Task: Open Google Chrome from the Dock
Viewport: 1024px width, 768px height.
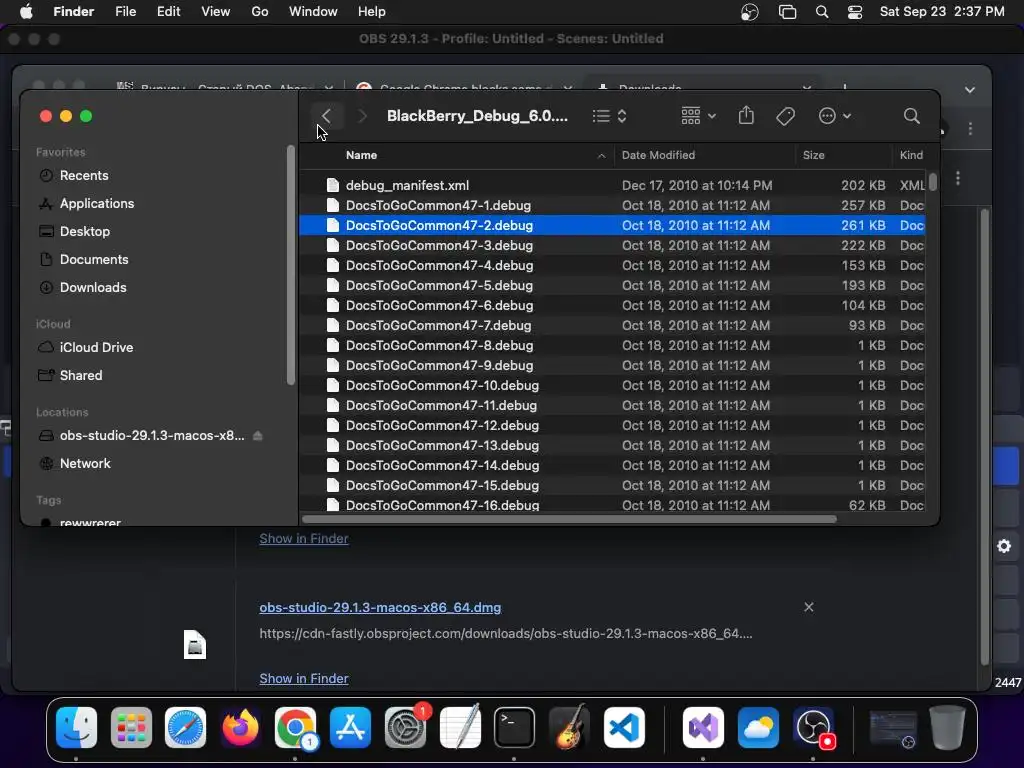Action: [x=296, y=727]
